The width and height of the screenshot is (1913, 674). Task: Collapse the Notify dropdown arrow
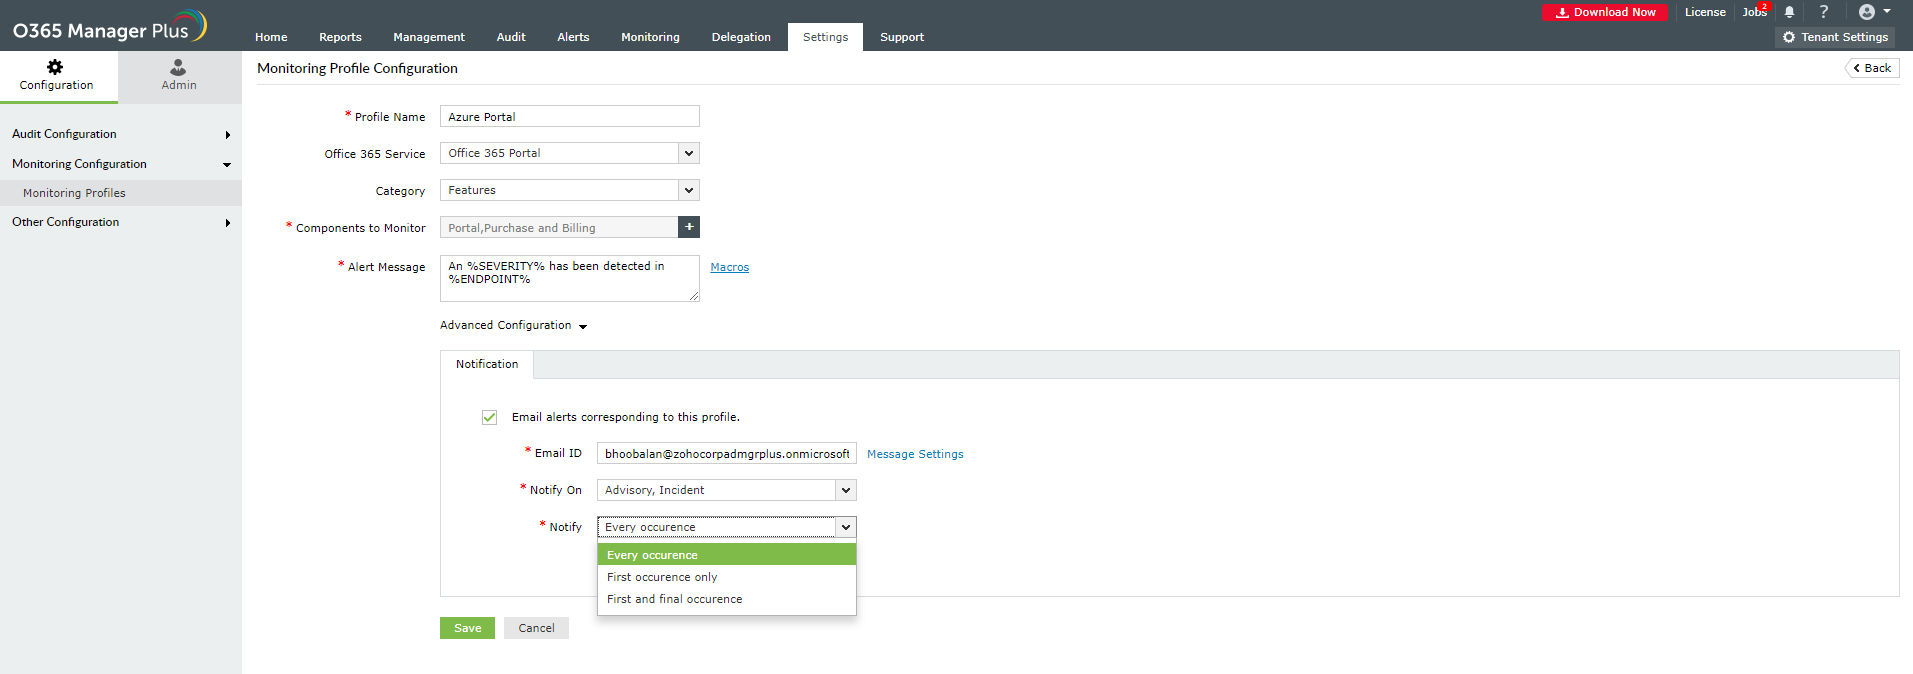(x=846, y=527)
